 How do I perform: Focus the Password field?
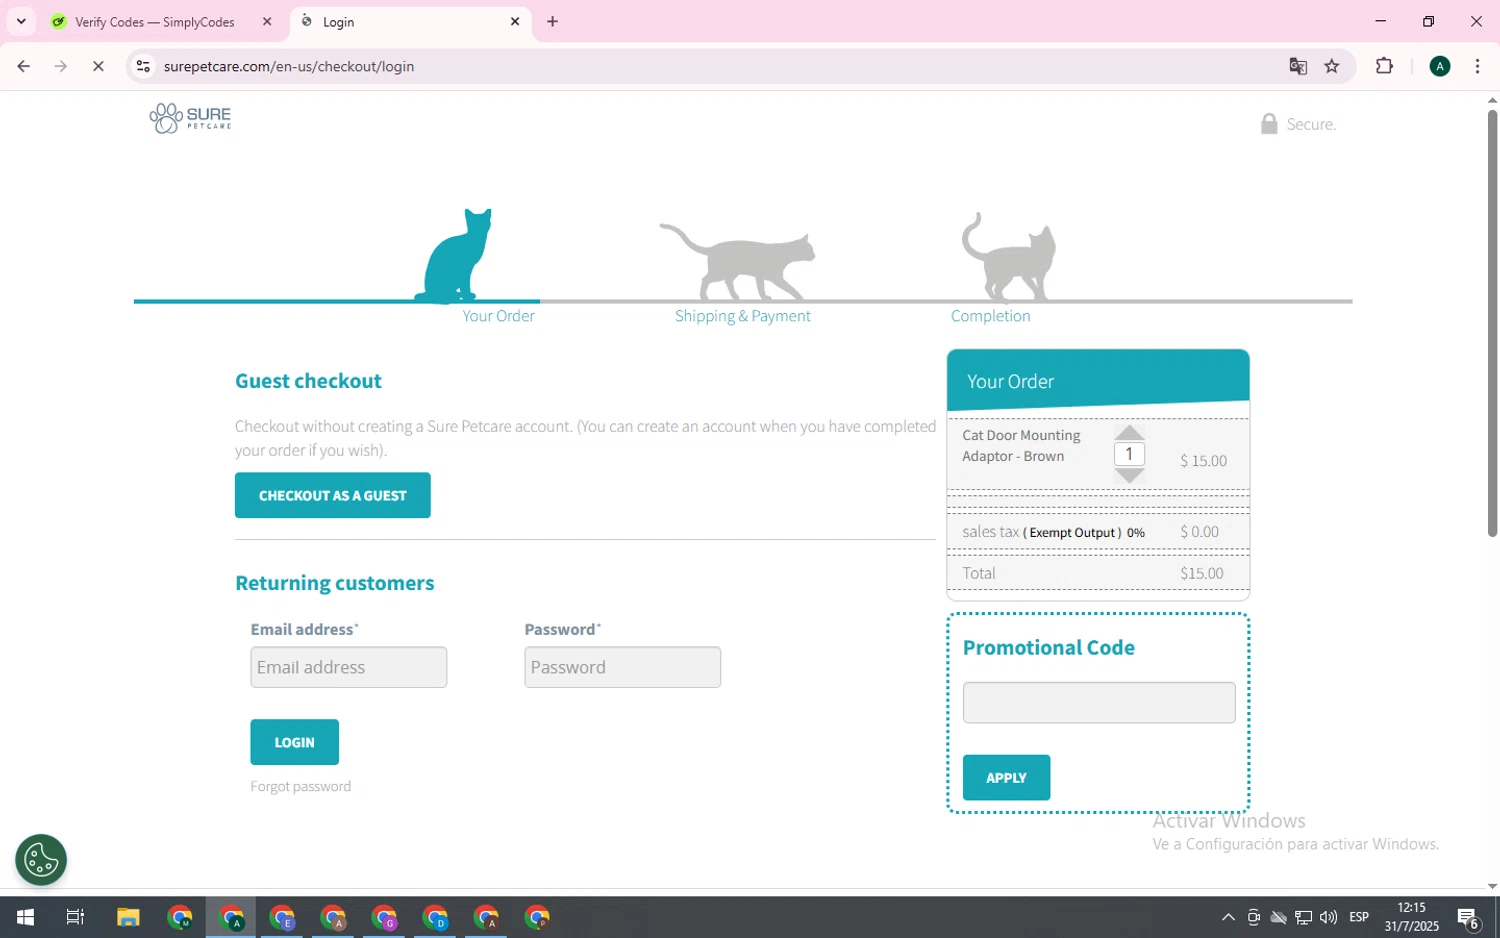click(x=622, y=667)
